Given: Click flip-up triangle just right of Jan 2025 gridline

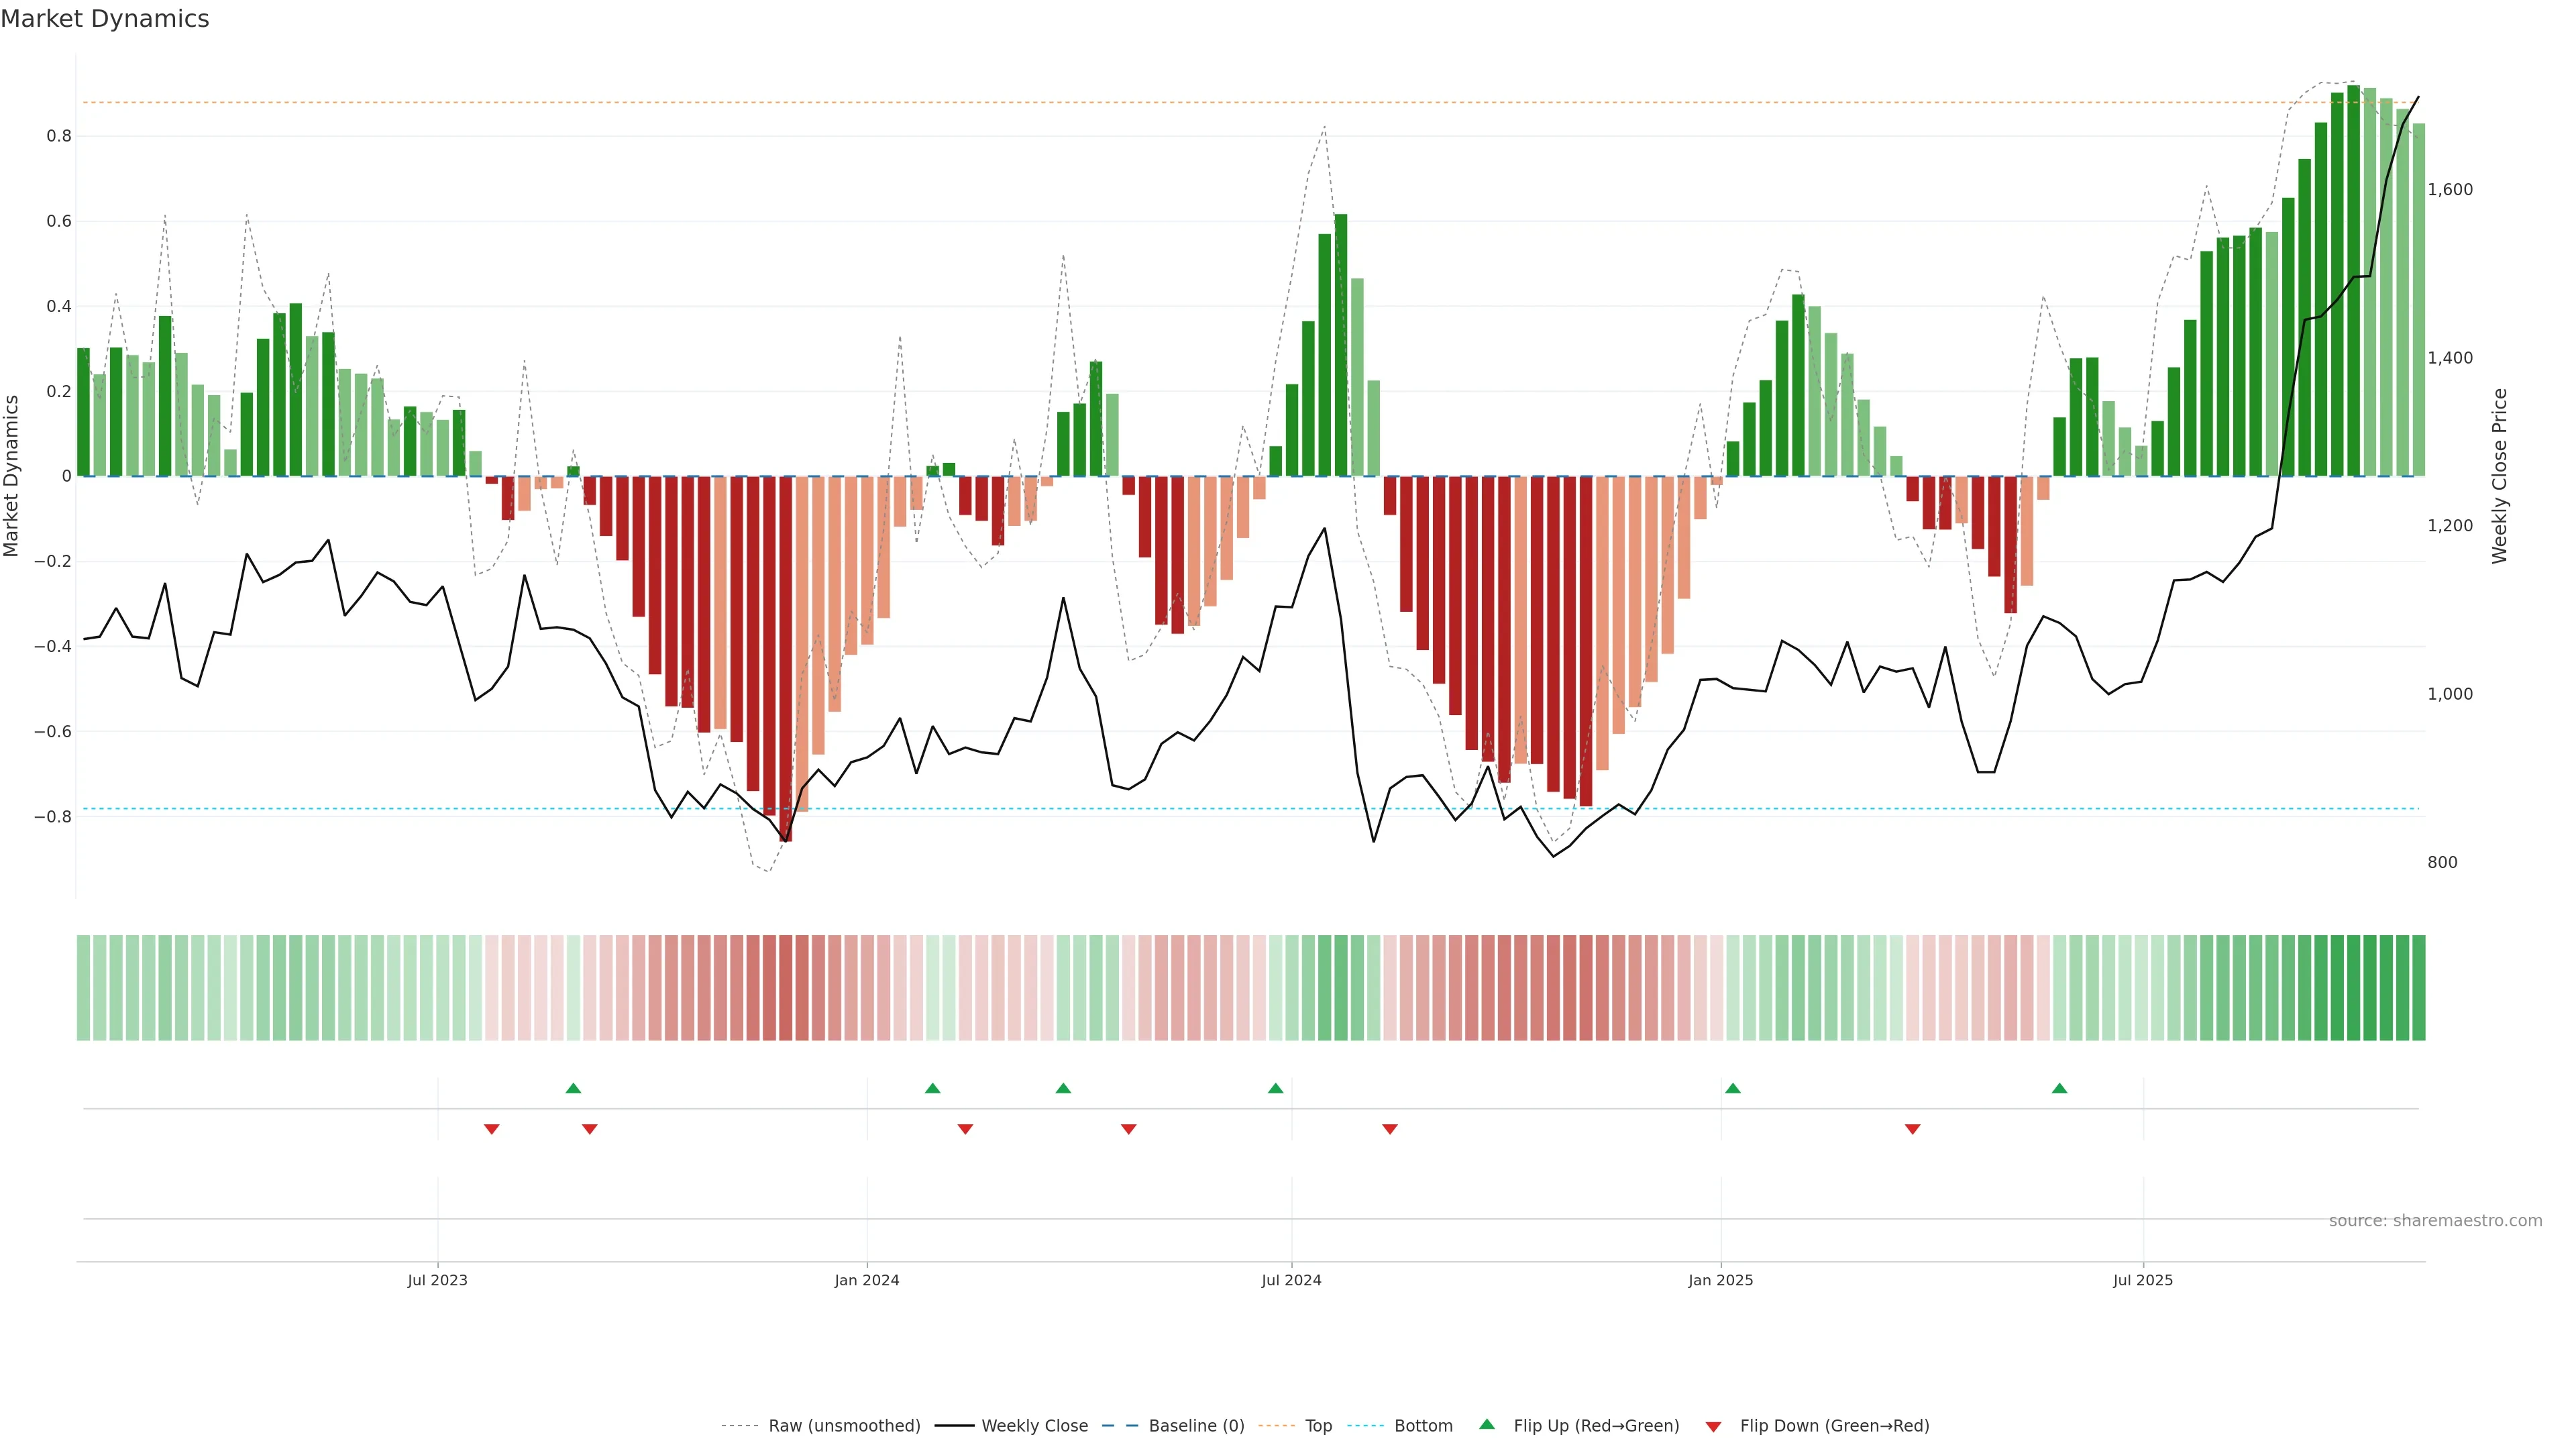Looking at the screenshot, I should (x=1733, y=1088).
